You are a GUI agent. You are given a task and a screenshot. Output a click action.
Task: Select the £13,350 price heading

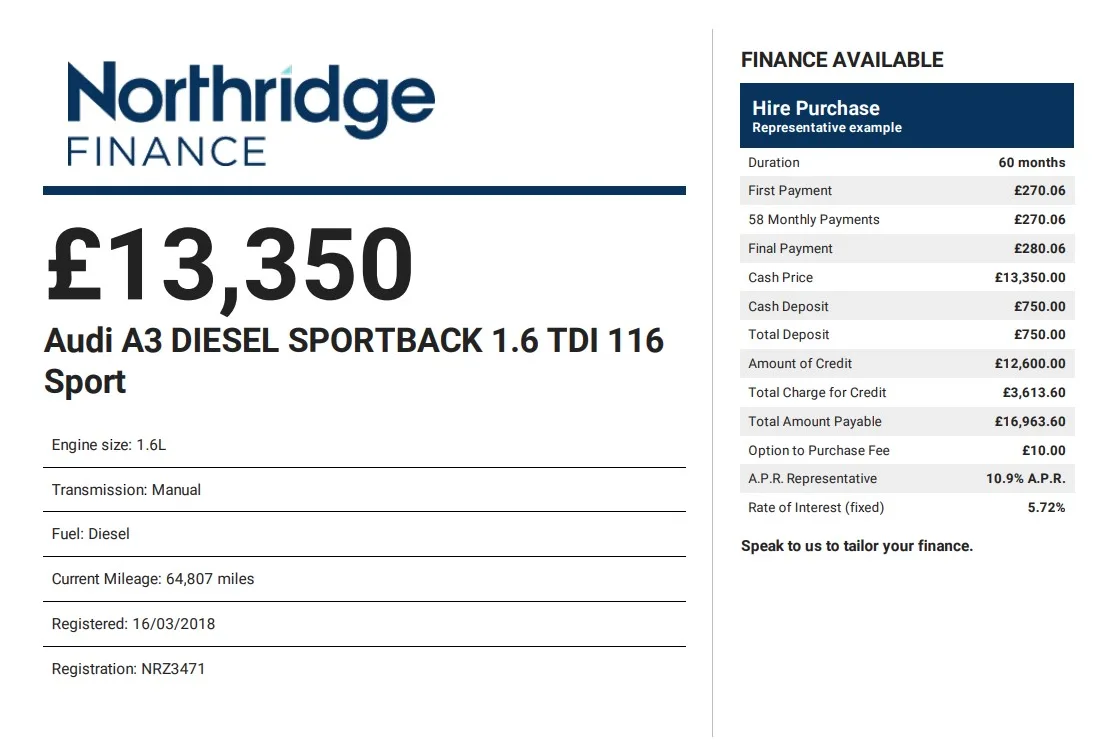[230, 265]
